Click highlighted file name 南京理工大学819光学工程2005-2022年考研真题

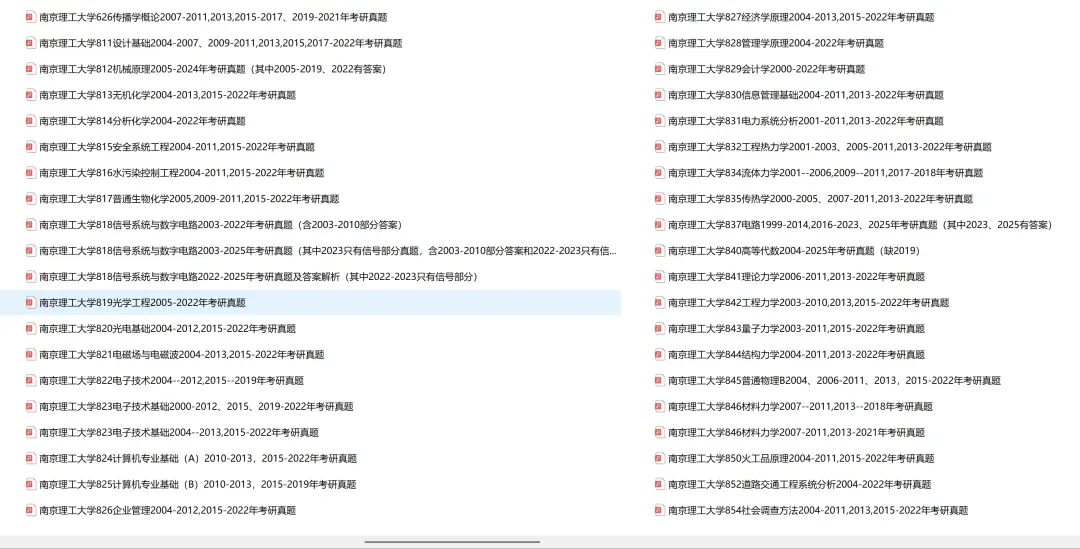(143, 302)
